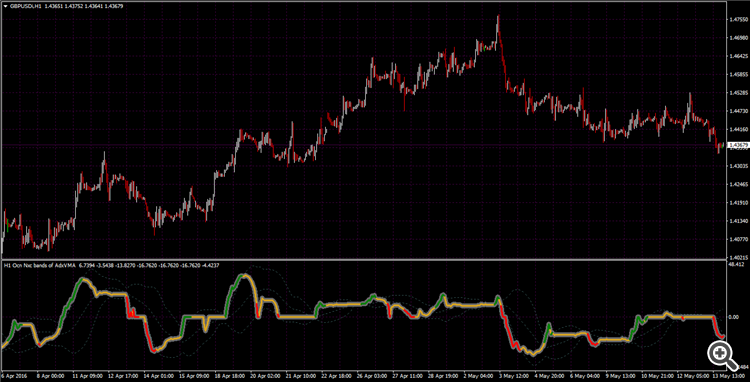This screenshot has width=750, height=382.
Task: Click the indicator 0.00 level label
Action: [x=734, y=317]
